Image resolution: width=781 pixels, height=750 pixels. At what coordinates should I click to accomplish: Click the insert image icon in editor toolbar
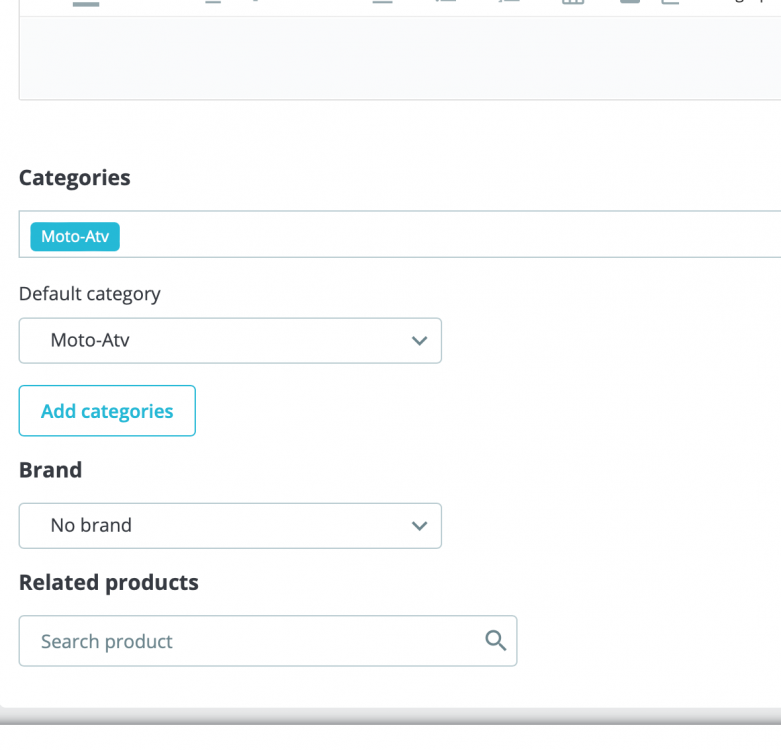[x=631, y=3]
